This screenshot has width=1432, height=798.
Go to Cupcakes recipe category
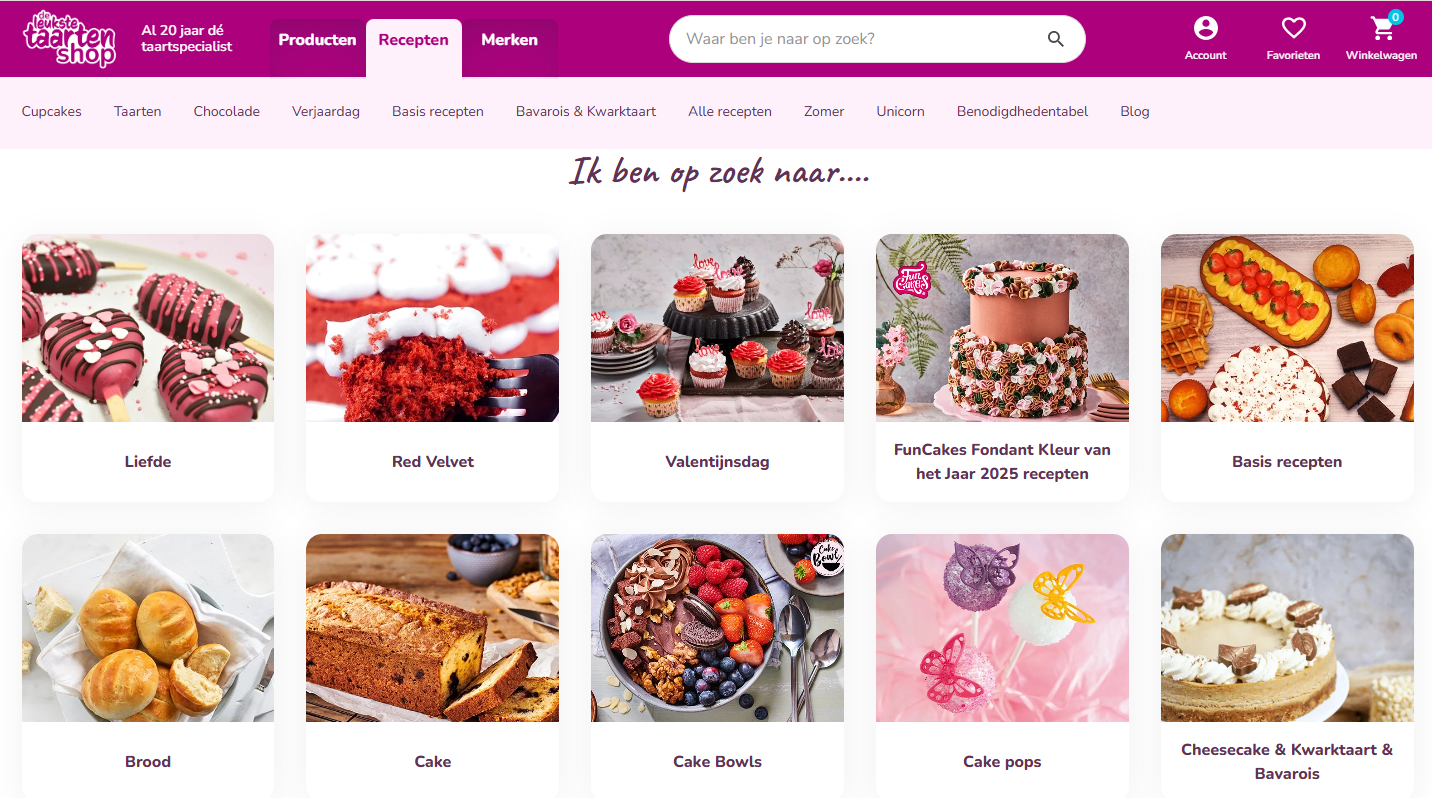(x=52, y=111)
